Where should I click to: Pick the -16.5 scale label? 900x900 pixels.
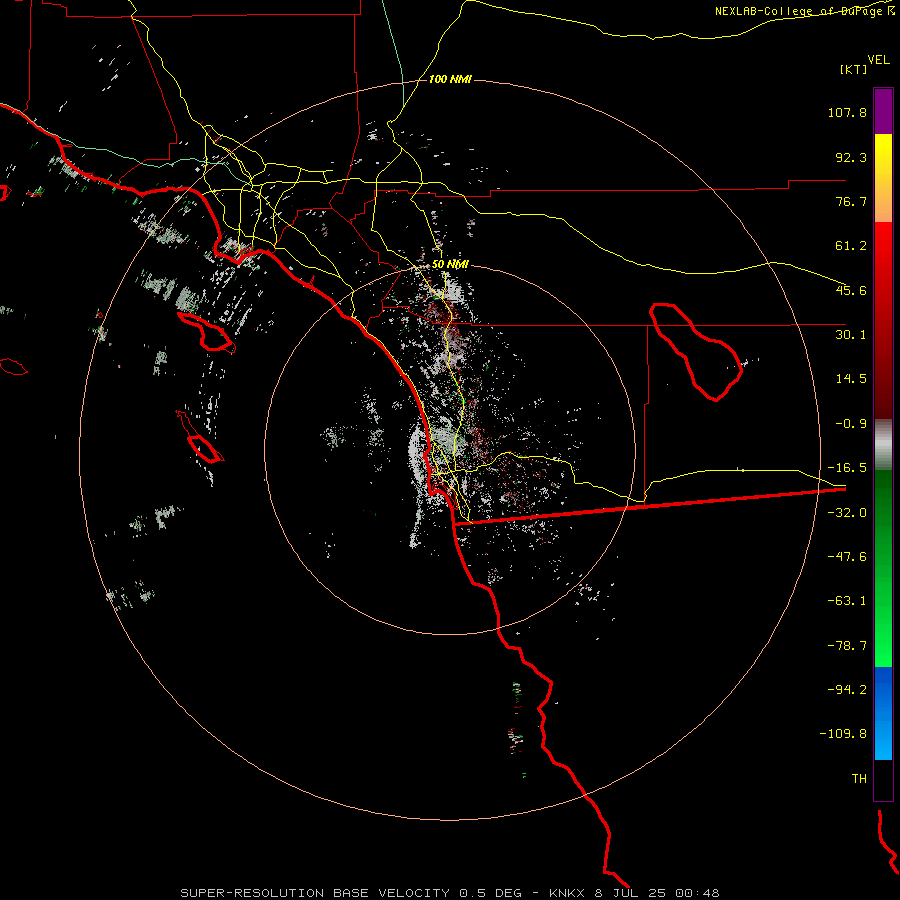847,467
